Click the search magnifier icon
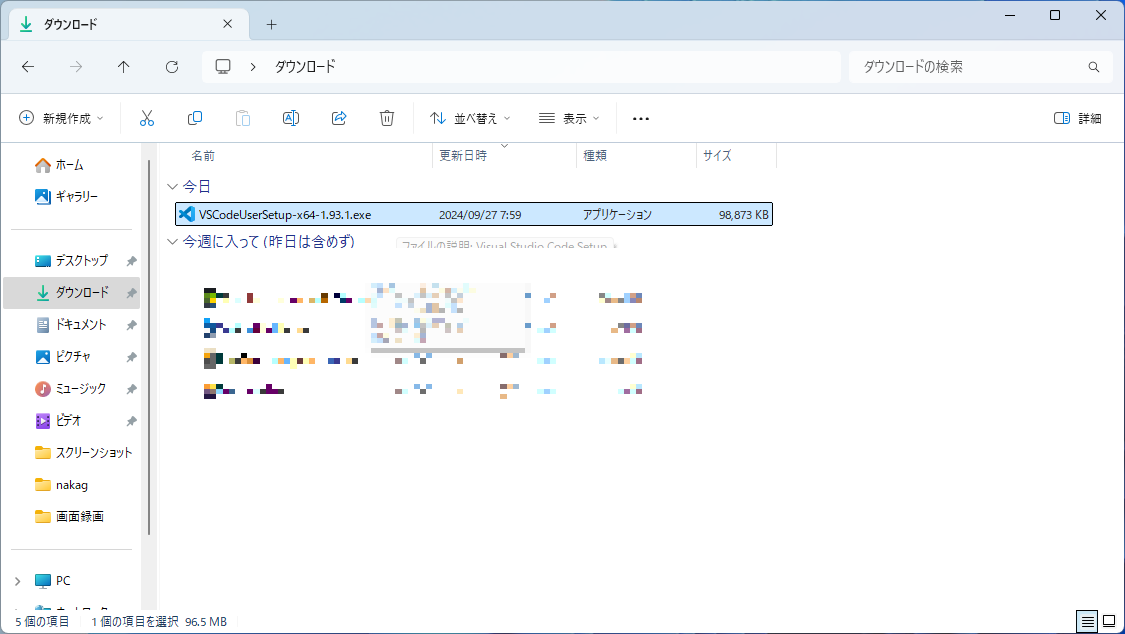This screenshot has height=634, width=1125. 1093,67
